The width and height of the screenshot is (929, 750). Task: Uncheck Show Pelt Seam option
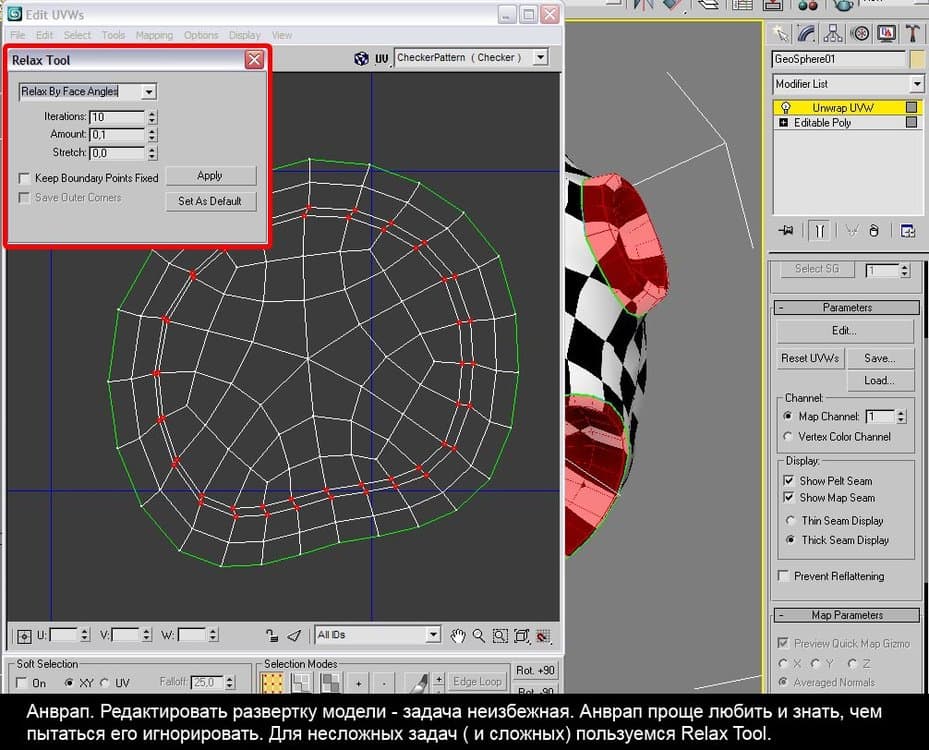tap(788, 481)
